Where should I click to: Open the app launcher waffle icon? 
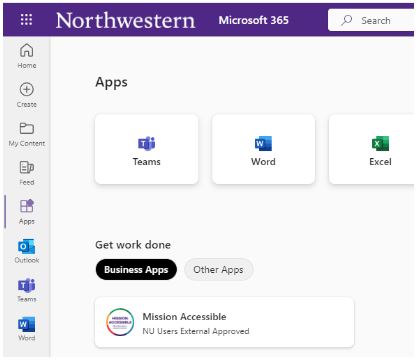coord(26,20)
